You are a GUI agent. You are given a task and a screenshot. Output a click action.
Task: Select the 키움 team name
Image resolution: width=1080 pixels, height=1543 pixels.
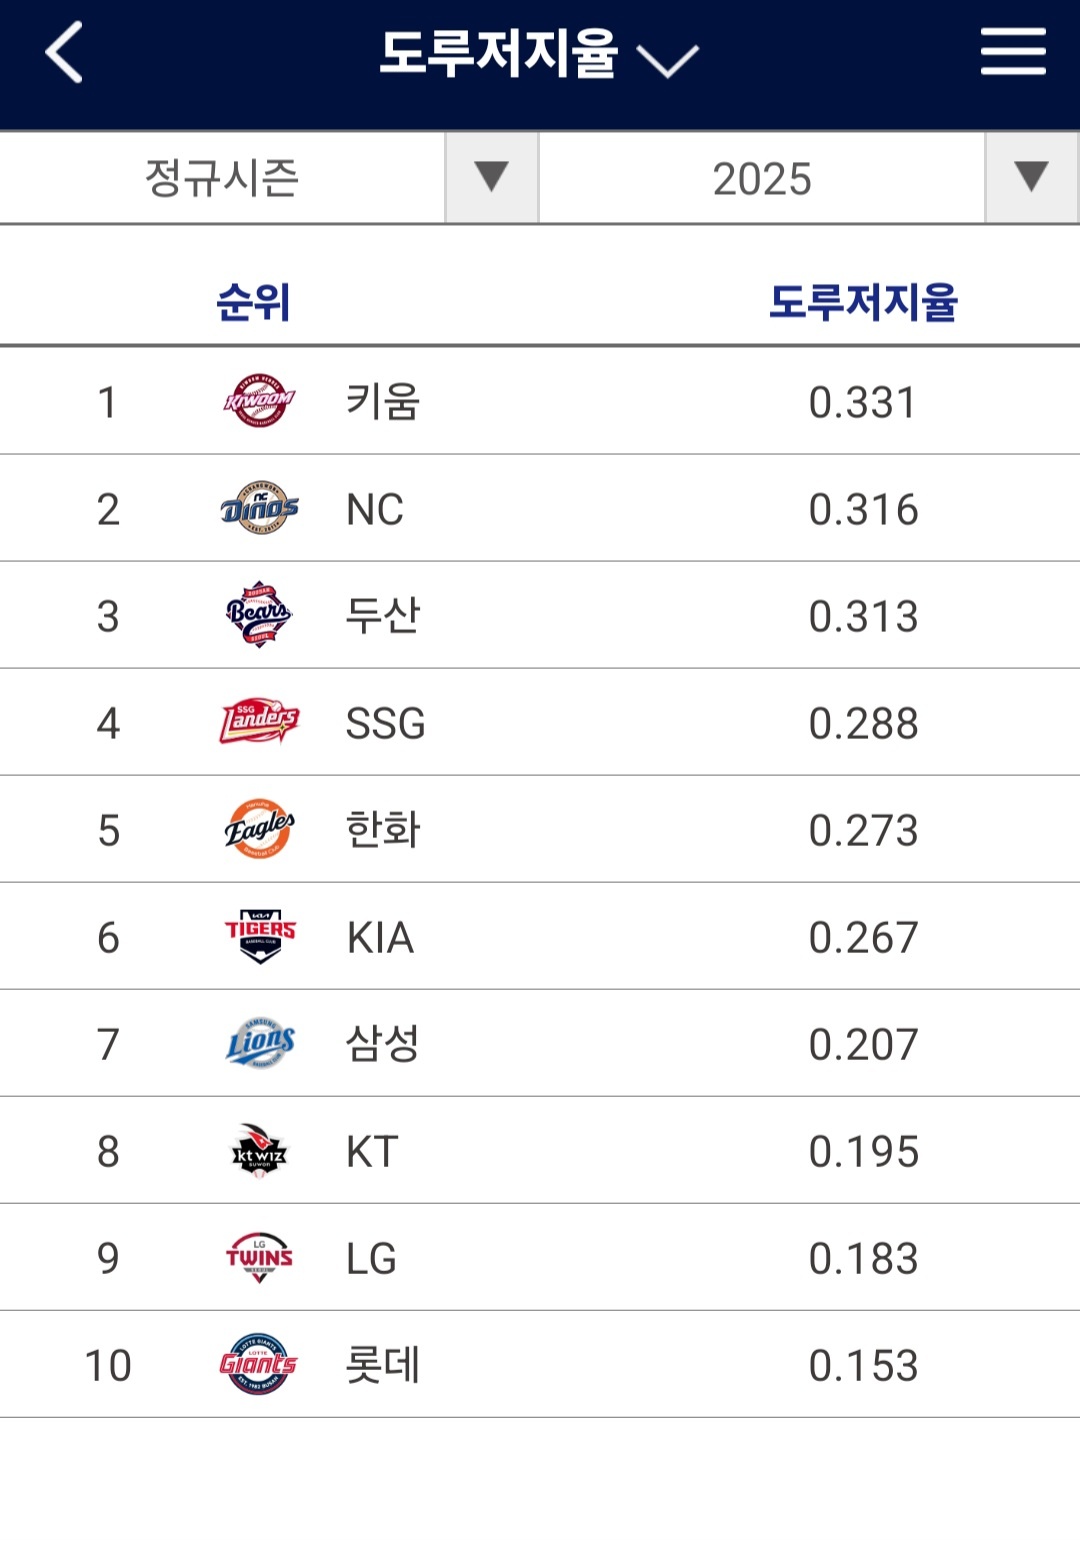click(383, 402)
